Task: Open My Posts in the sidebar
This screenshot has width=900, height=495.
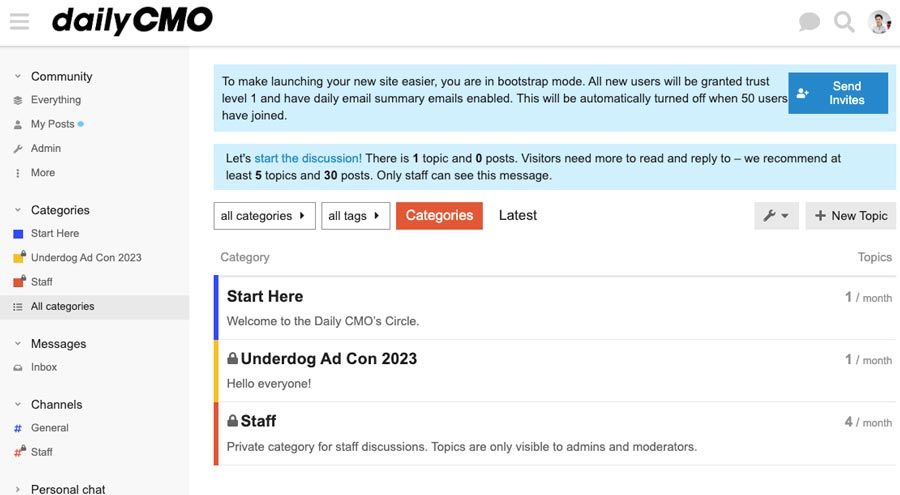Action: [52, 124]
